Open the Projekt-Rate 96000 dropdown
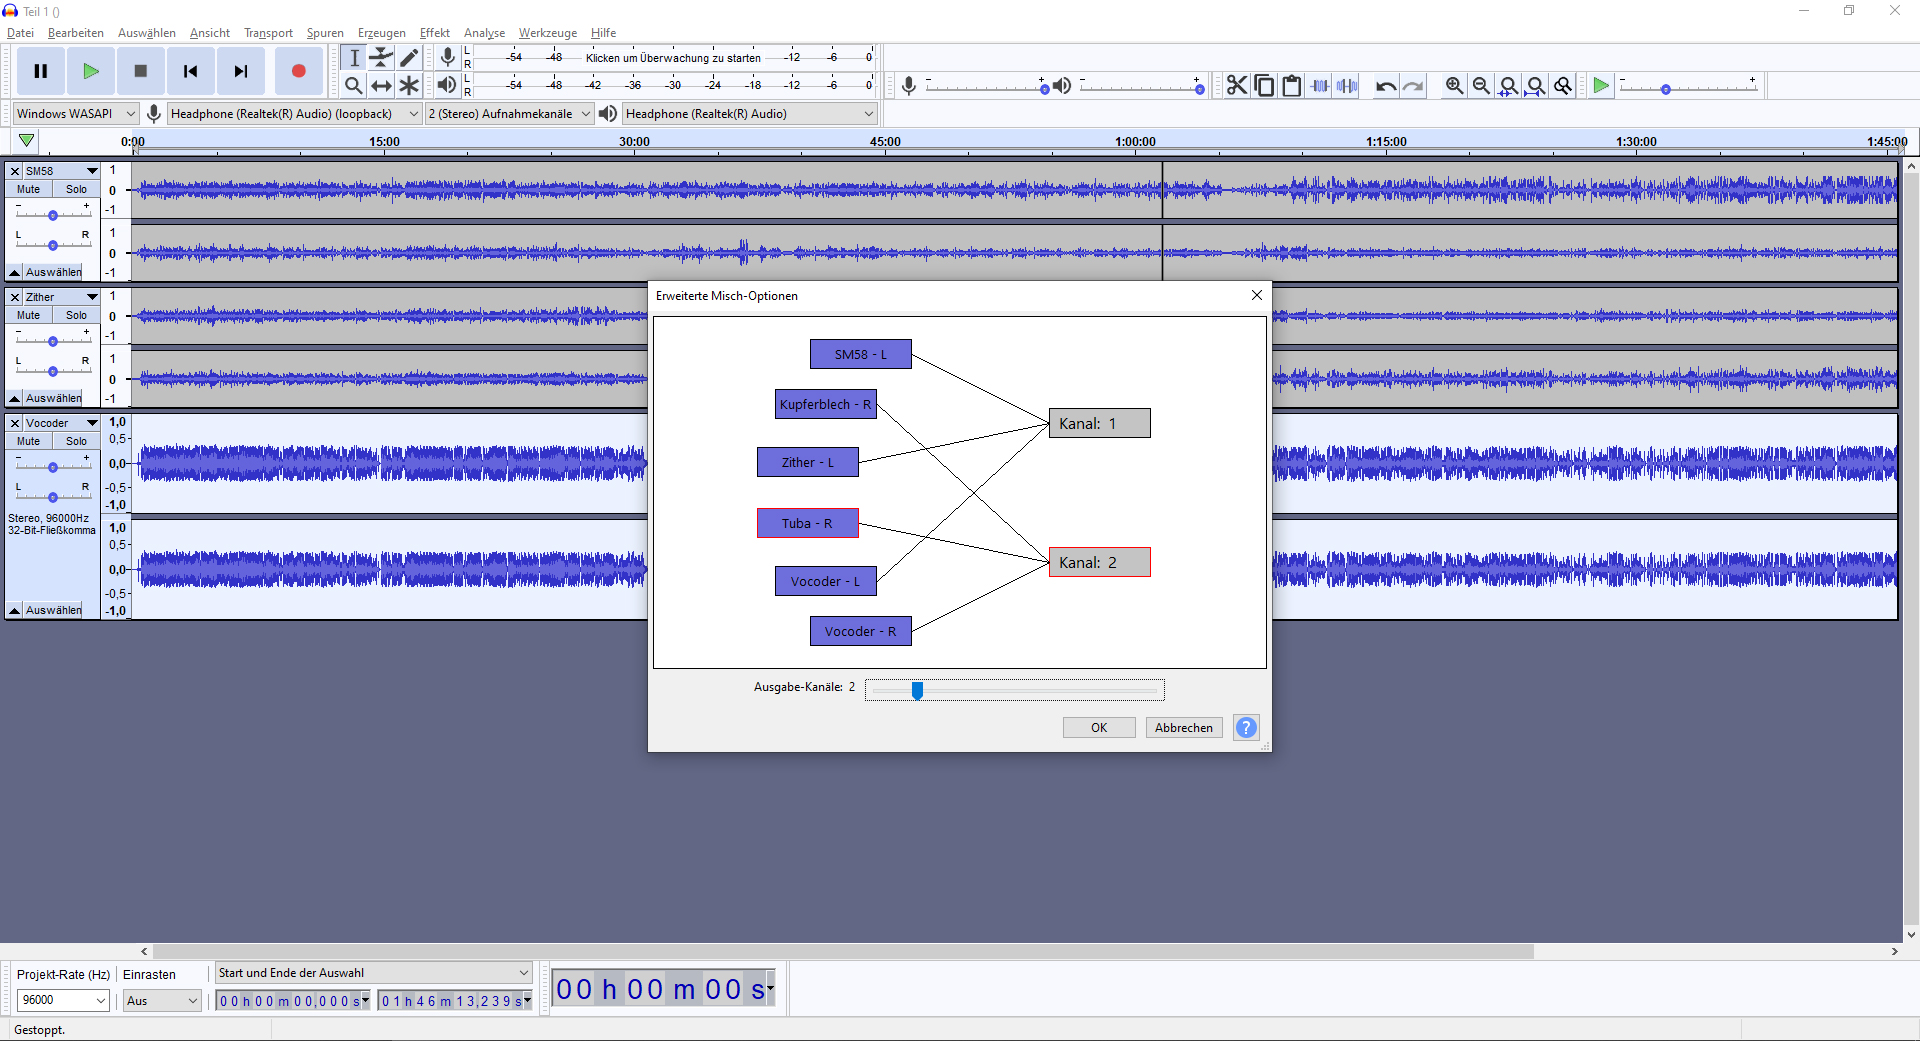 tap(63, 1000)
